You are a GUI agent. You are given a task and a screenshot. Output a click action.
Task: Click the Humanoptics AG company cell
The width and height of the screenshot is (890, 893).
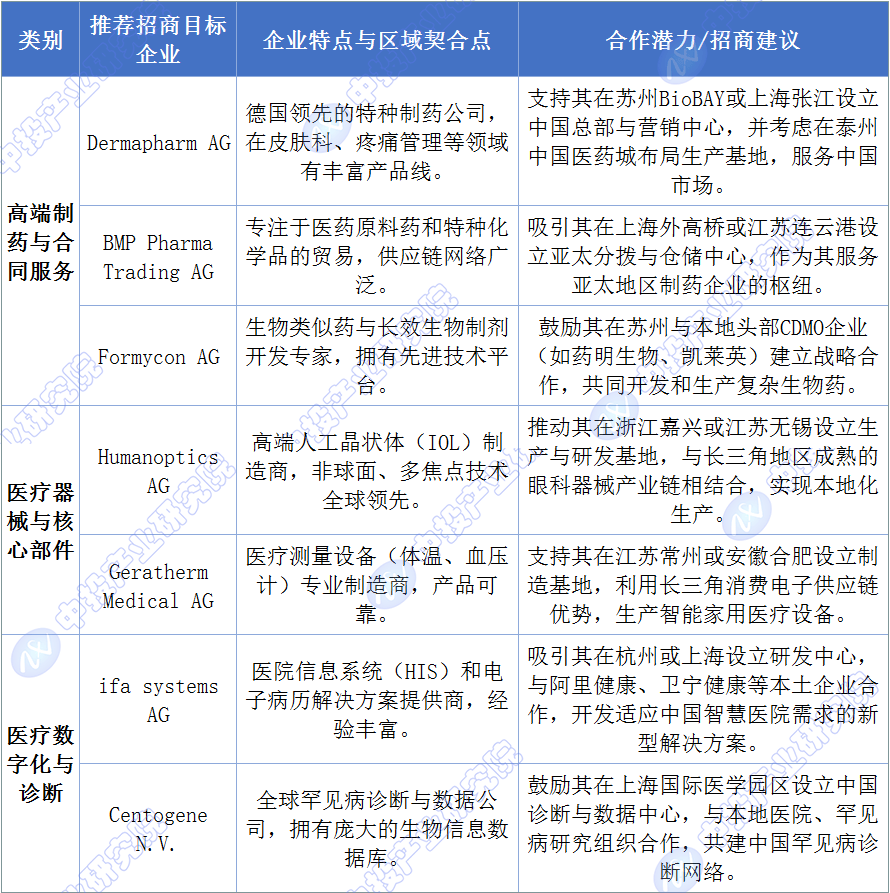pyautogui.click(x=158, y=471)
